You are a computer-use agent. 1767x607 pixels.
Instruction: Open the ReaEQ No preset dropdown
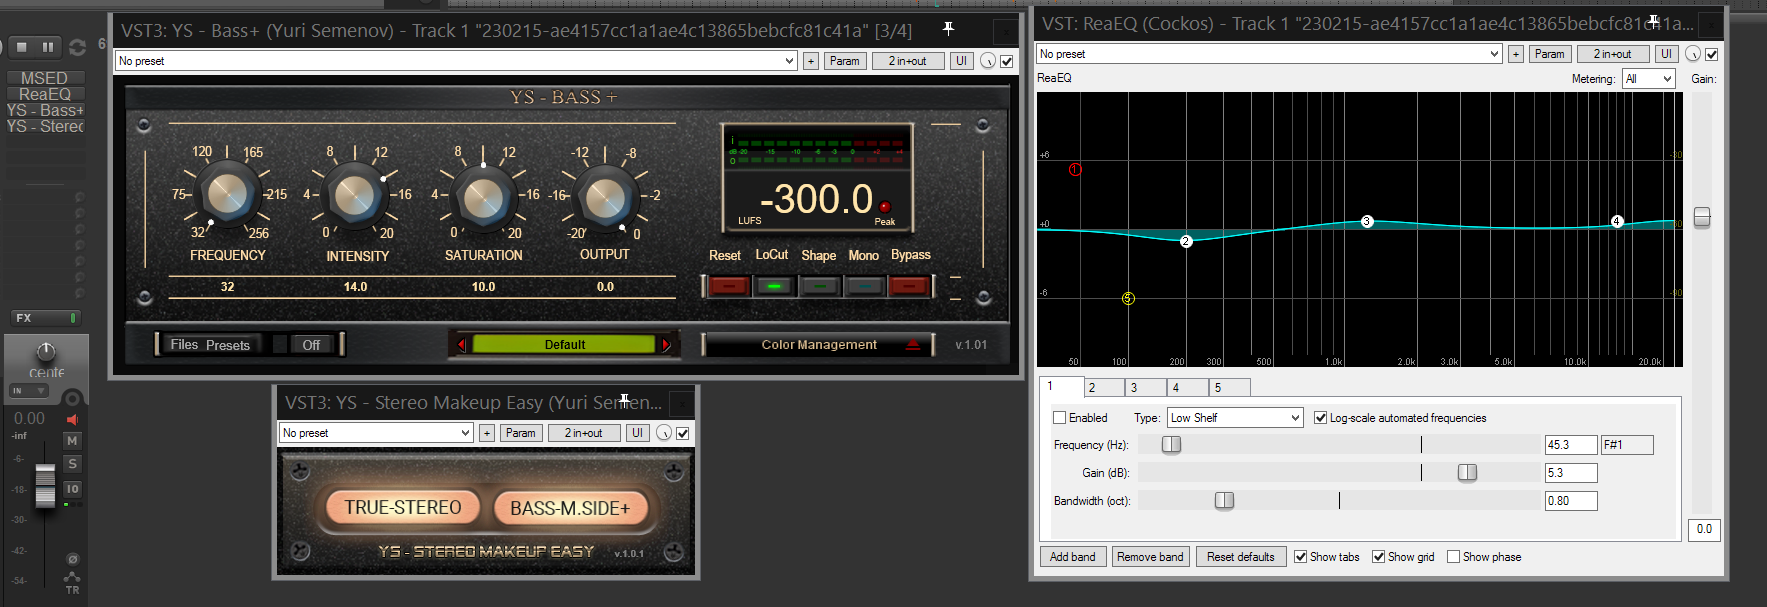1269,54
